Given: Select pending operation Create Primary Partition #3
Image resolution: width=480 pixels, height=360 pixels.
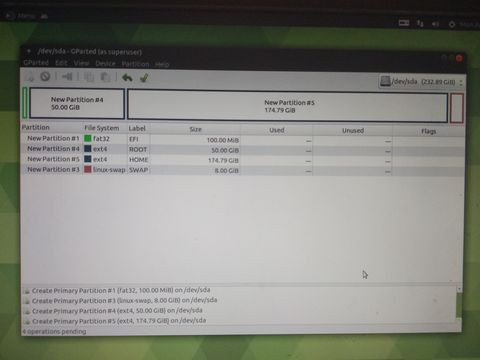Looking at the screenshot, I should coord(124,300).
